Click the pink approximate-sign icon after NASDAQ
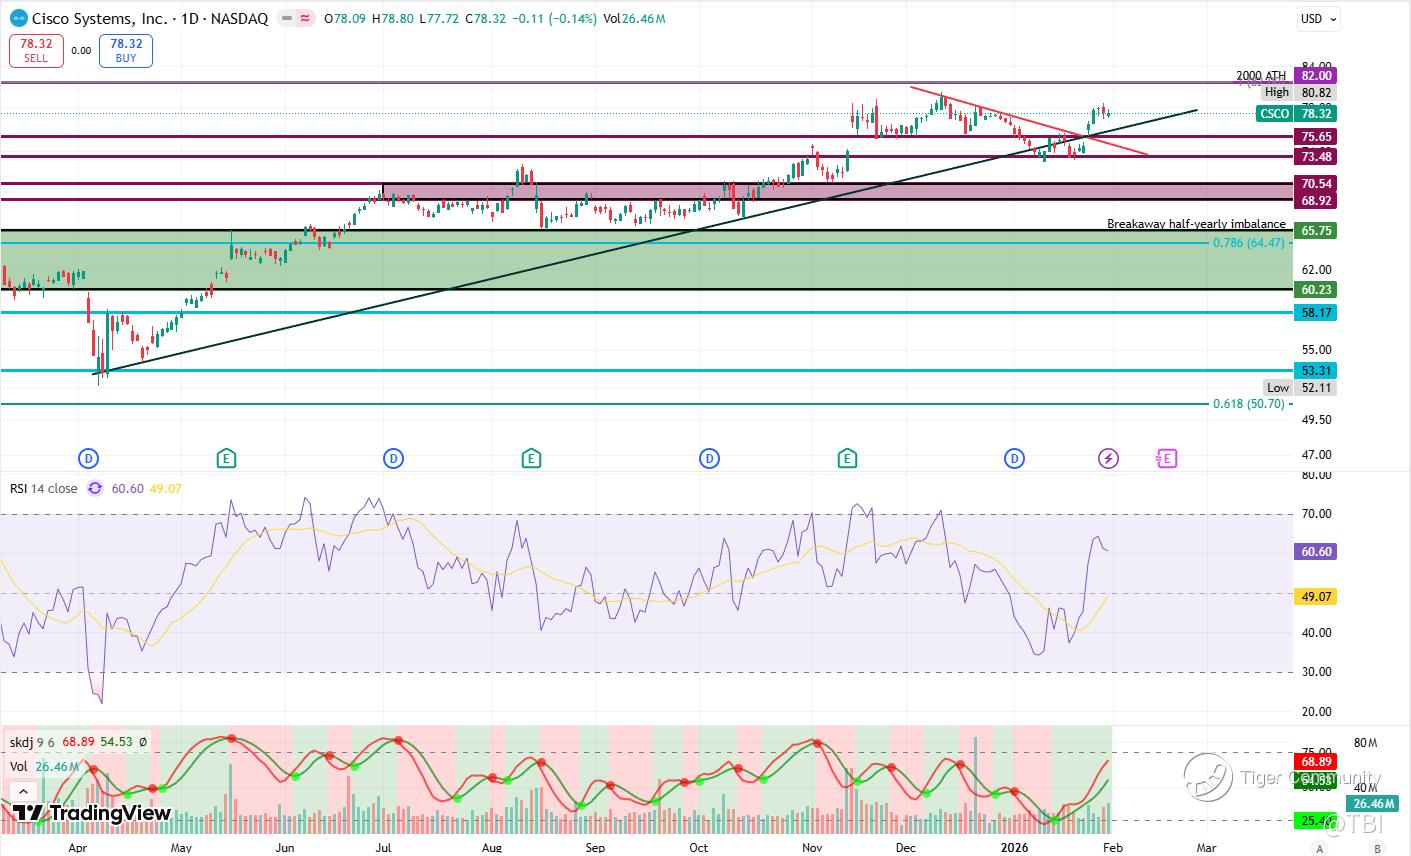 pos(304,18)
